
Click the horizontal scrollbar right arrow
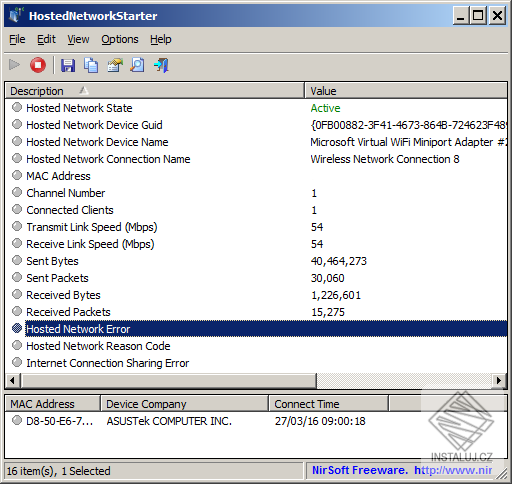click(x=499, y=380)
